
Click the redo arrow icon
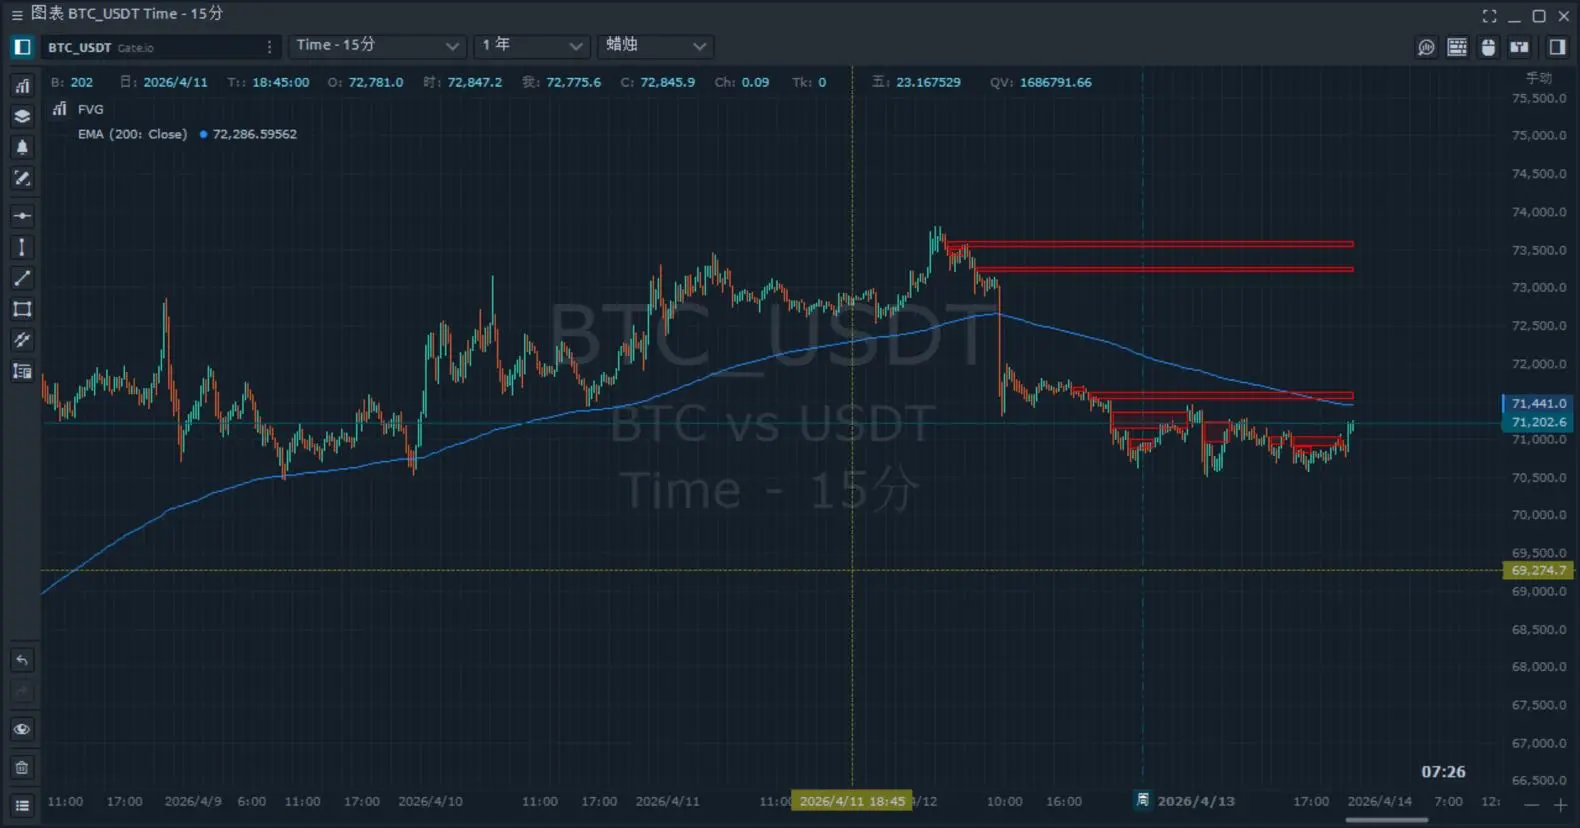tap(22, 691)
